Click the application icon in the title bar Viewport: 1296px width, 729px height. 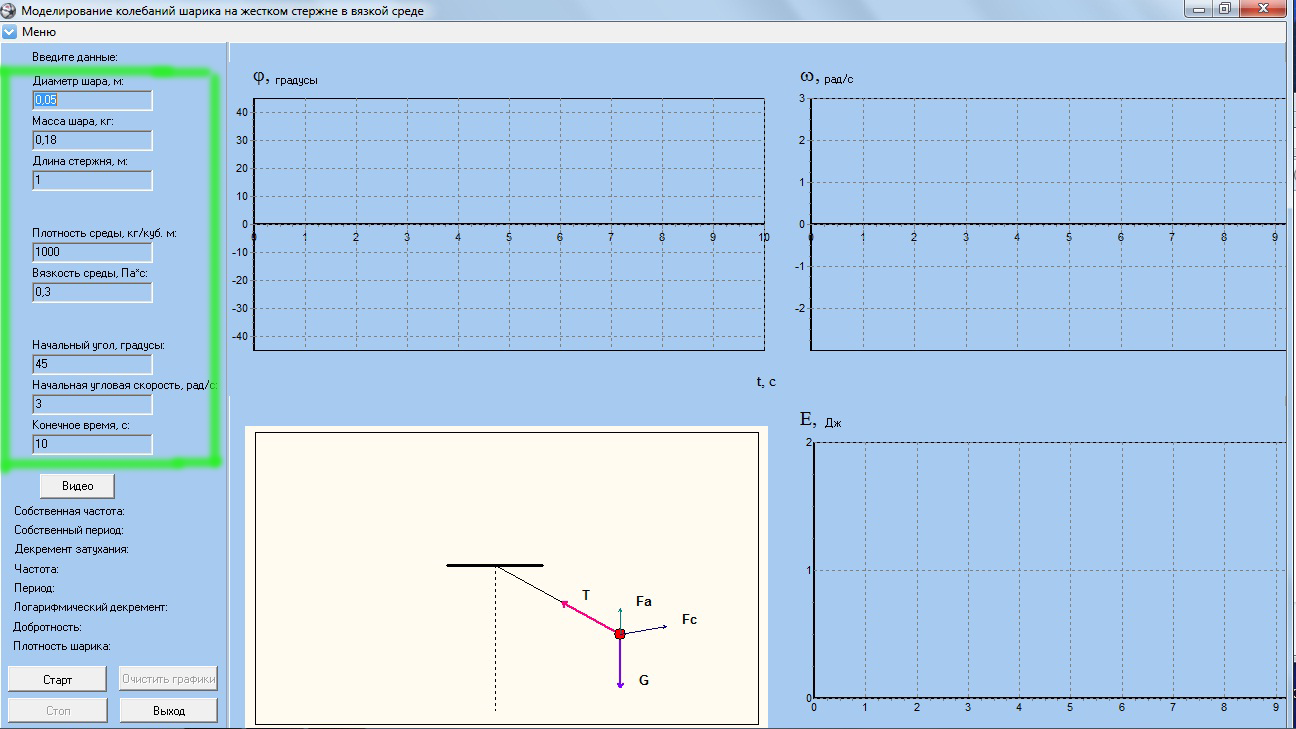pyautogui.click(x=9, y=11)
